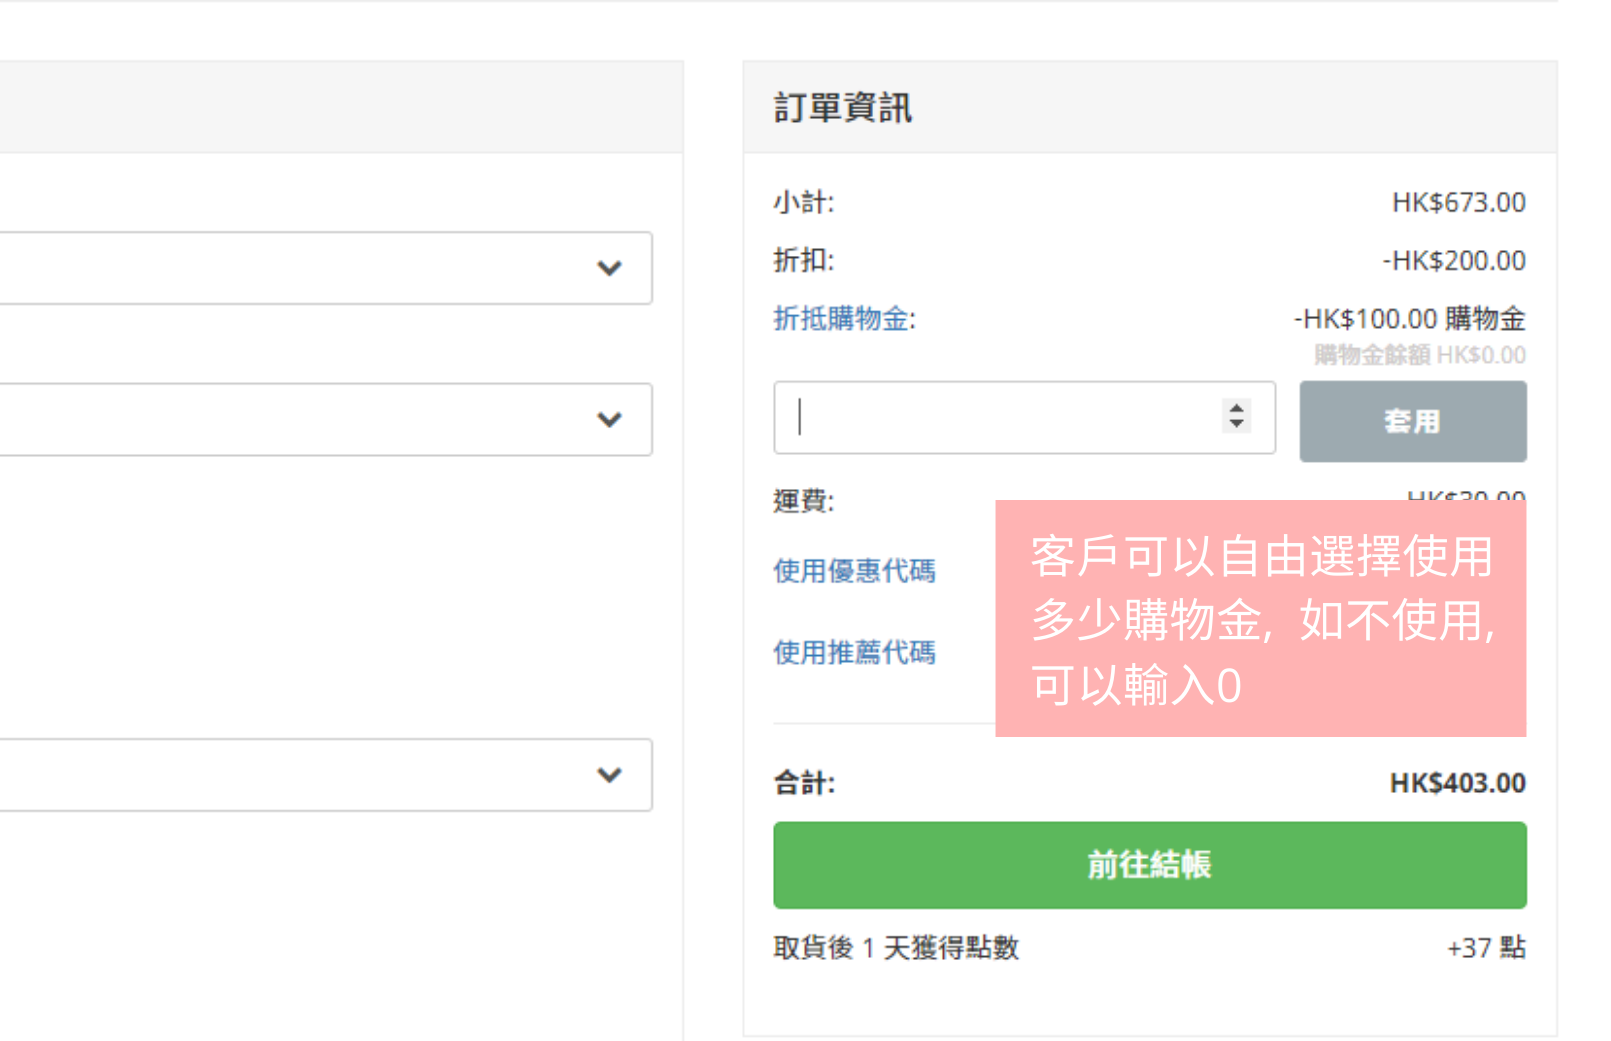Image resolution: width=1611 pixels, height=1041 pixels.
Task: Click the discount amount -HK$200.00
Action: click(1453, 261)
